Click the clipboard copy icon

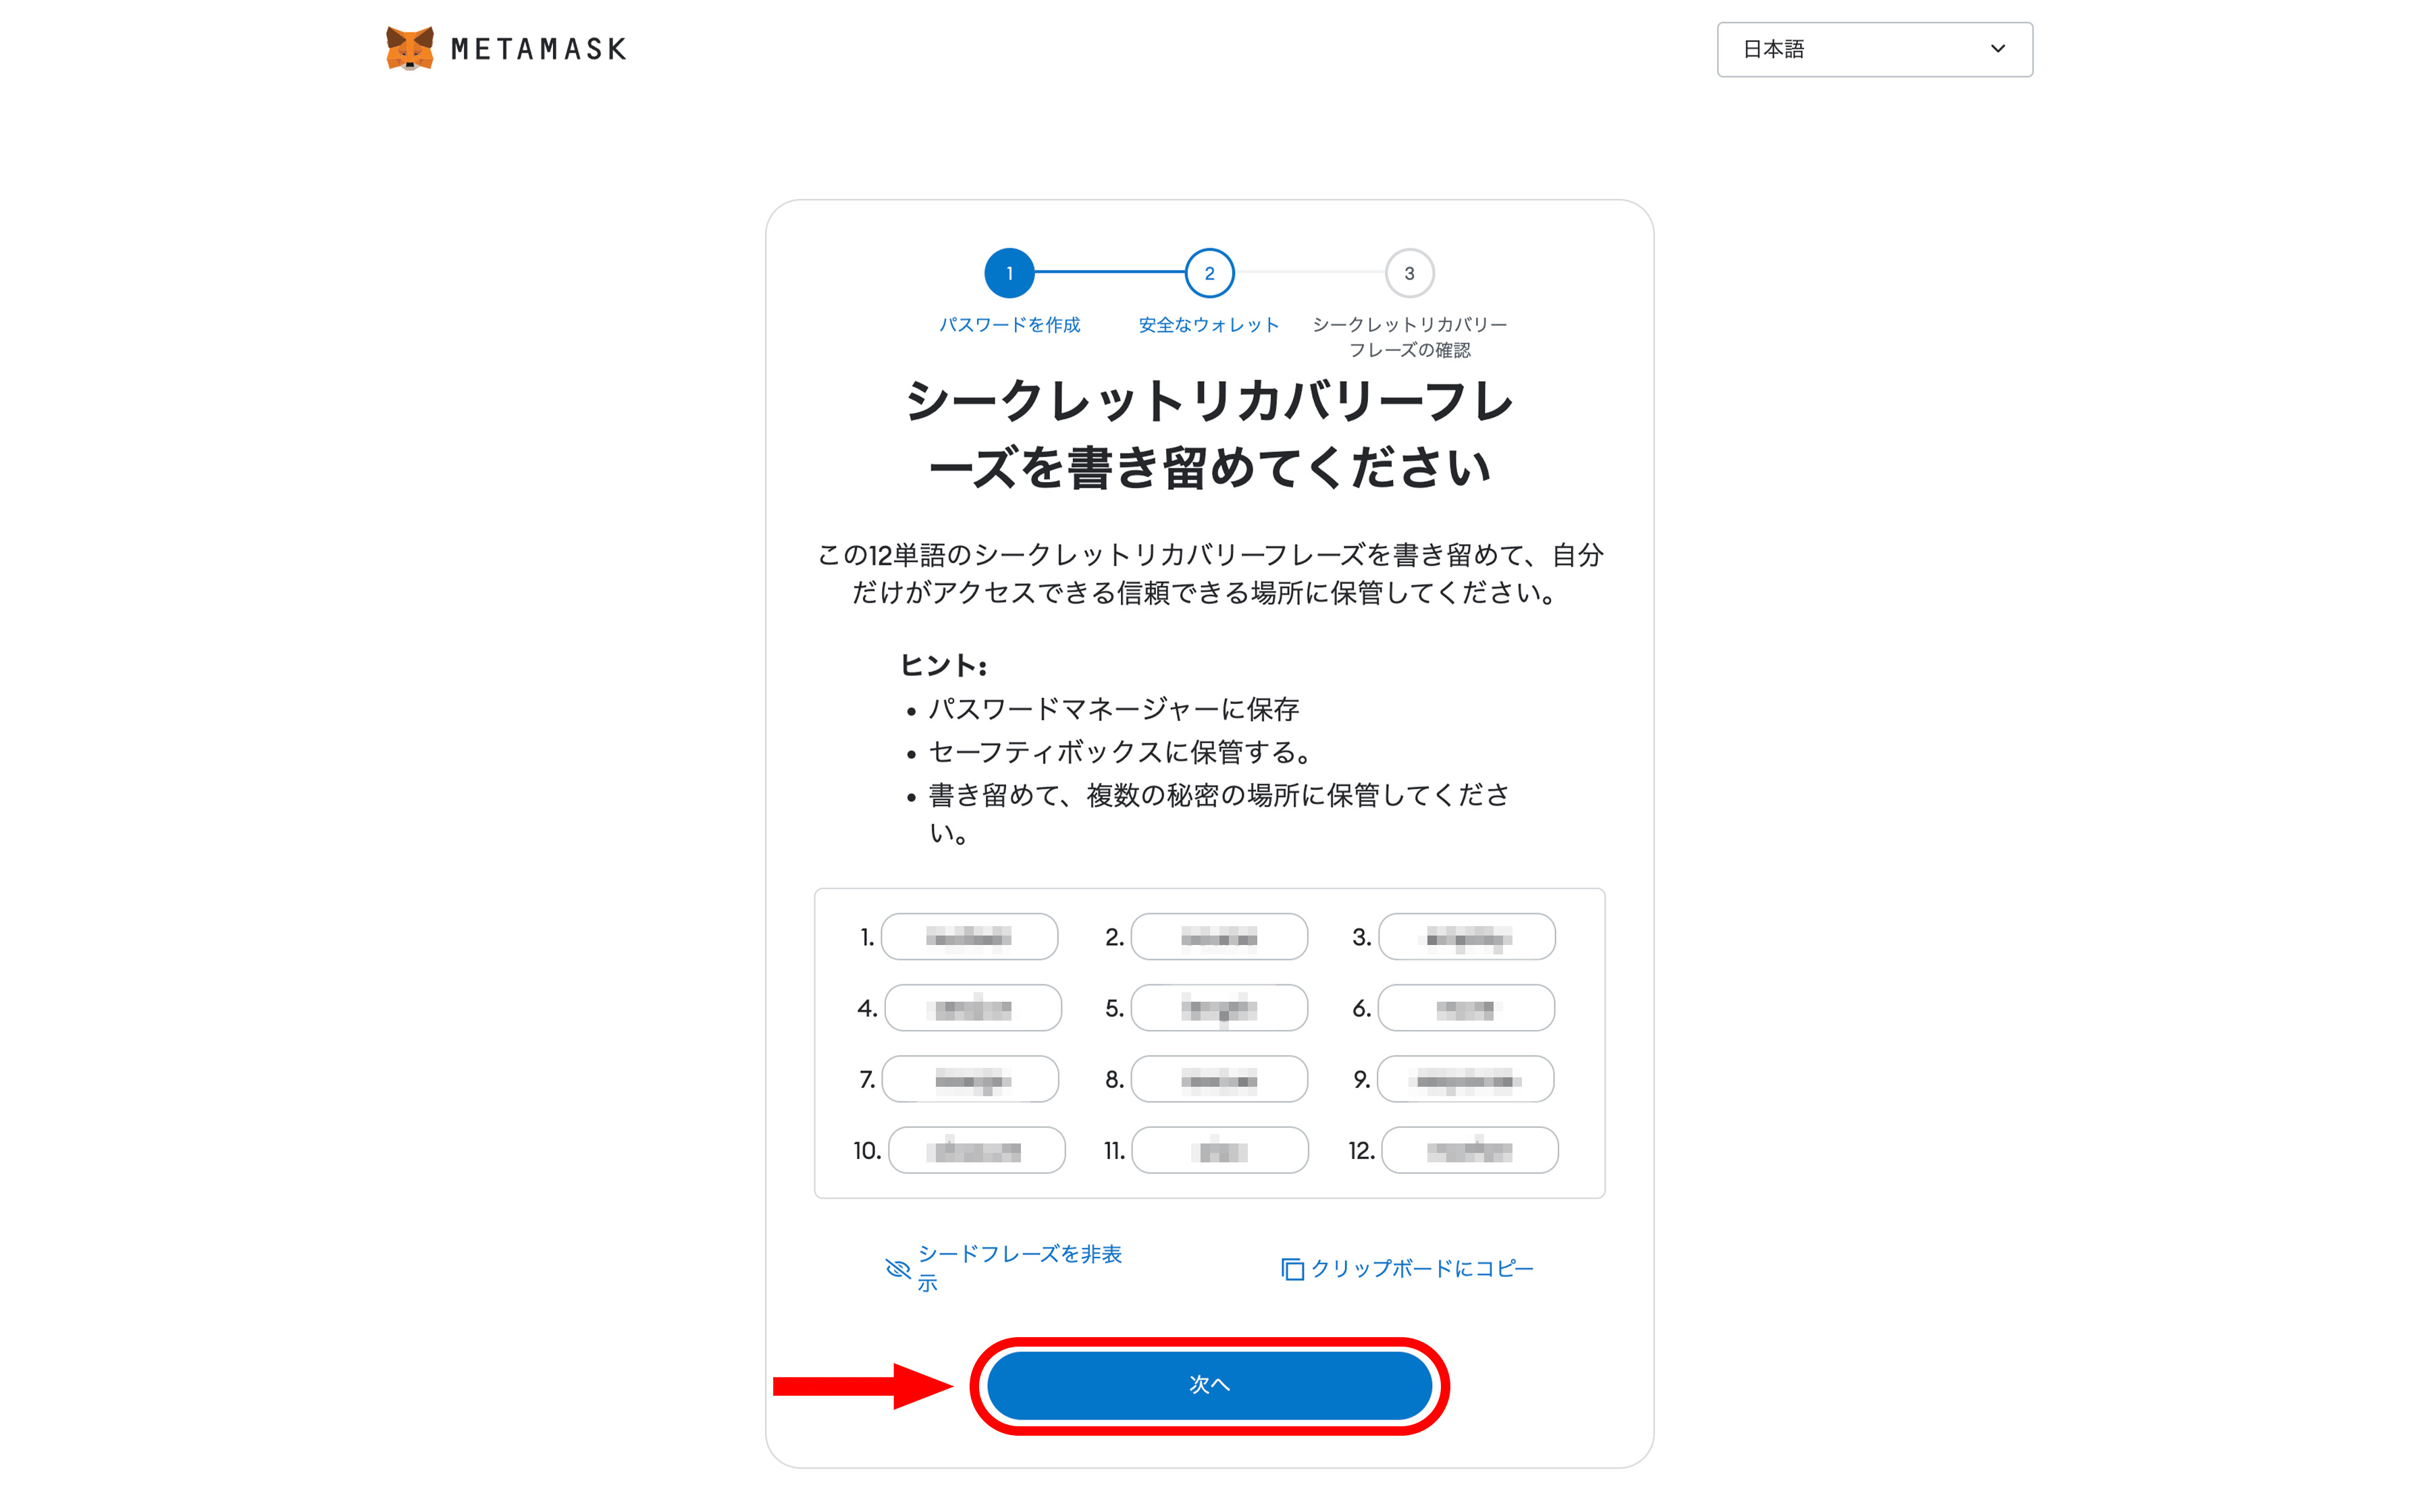1292,1269
